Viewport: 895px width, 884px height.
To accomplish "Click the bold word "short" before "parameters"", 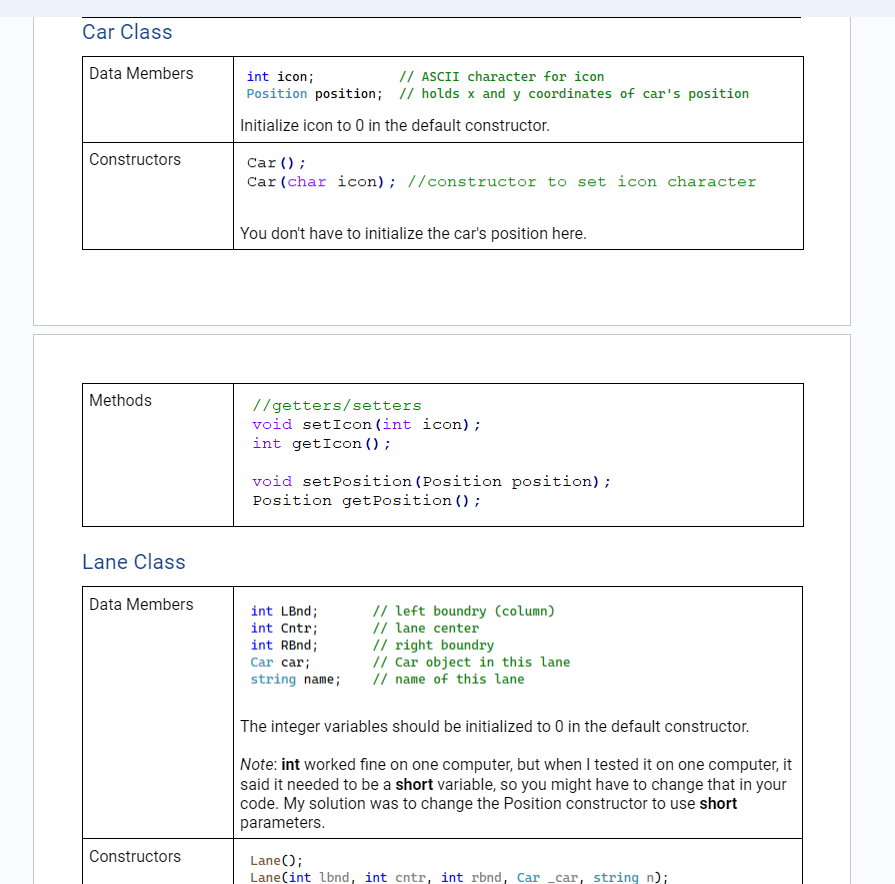I will [718, 804].
